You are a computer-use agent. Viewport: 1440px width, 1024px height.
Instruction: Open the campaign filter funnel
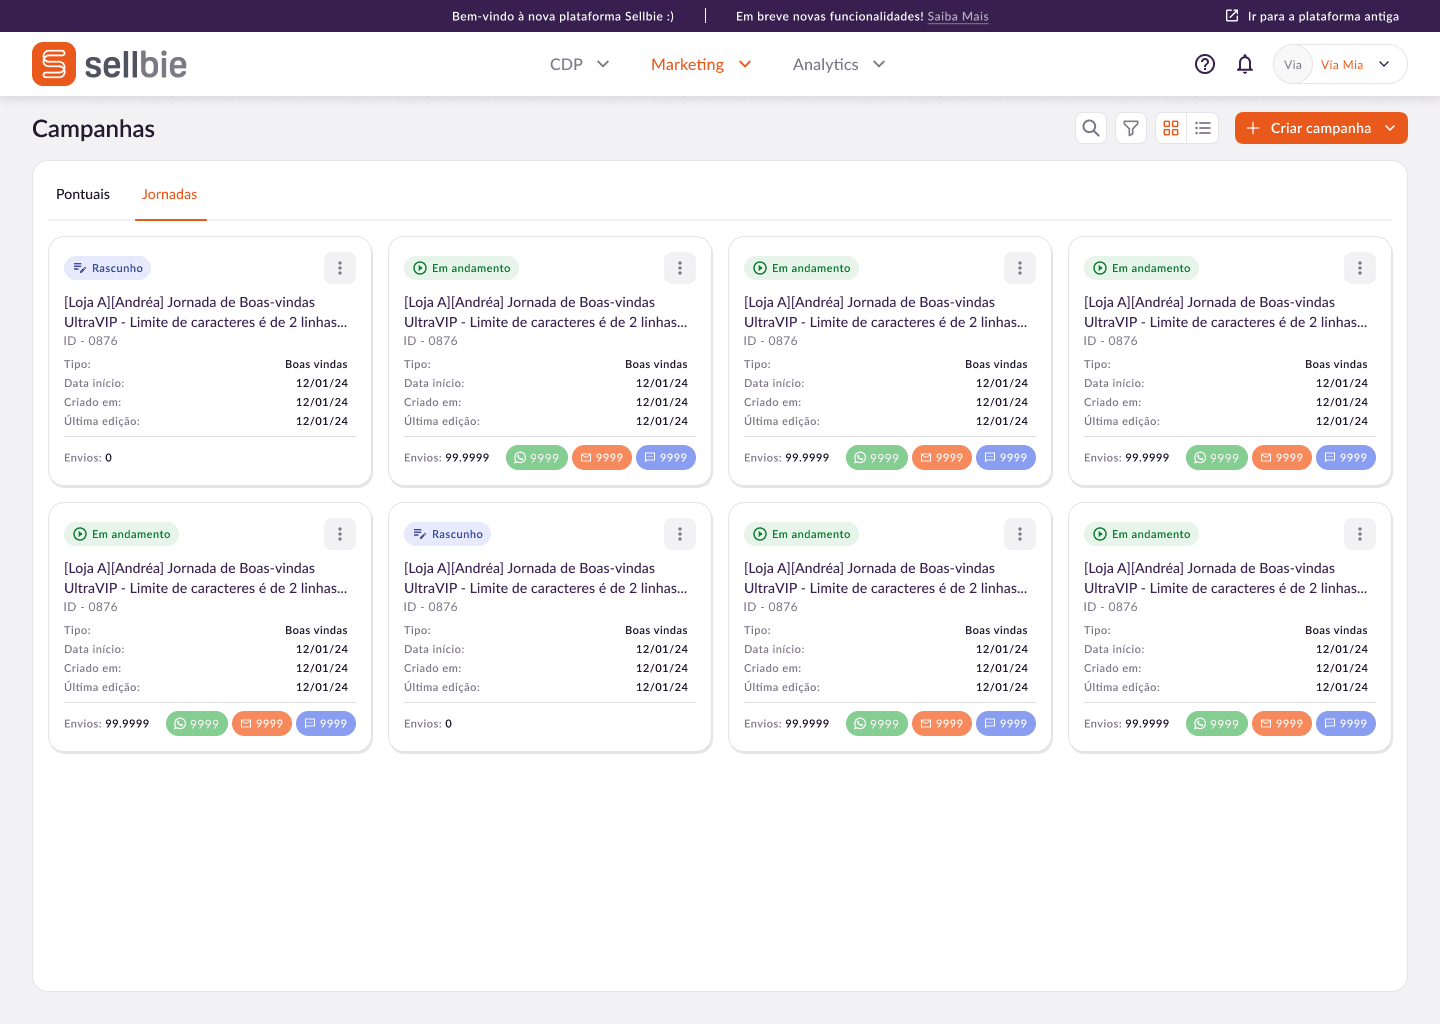[x=1131, y=128]
